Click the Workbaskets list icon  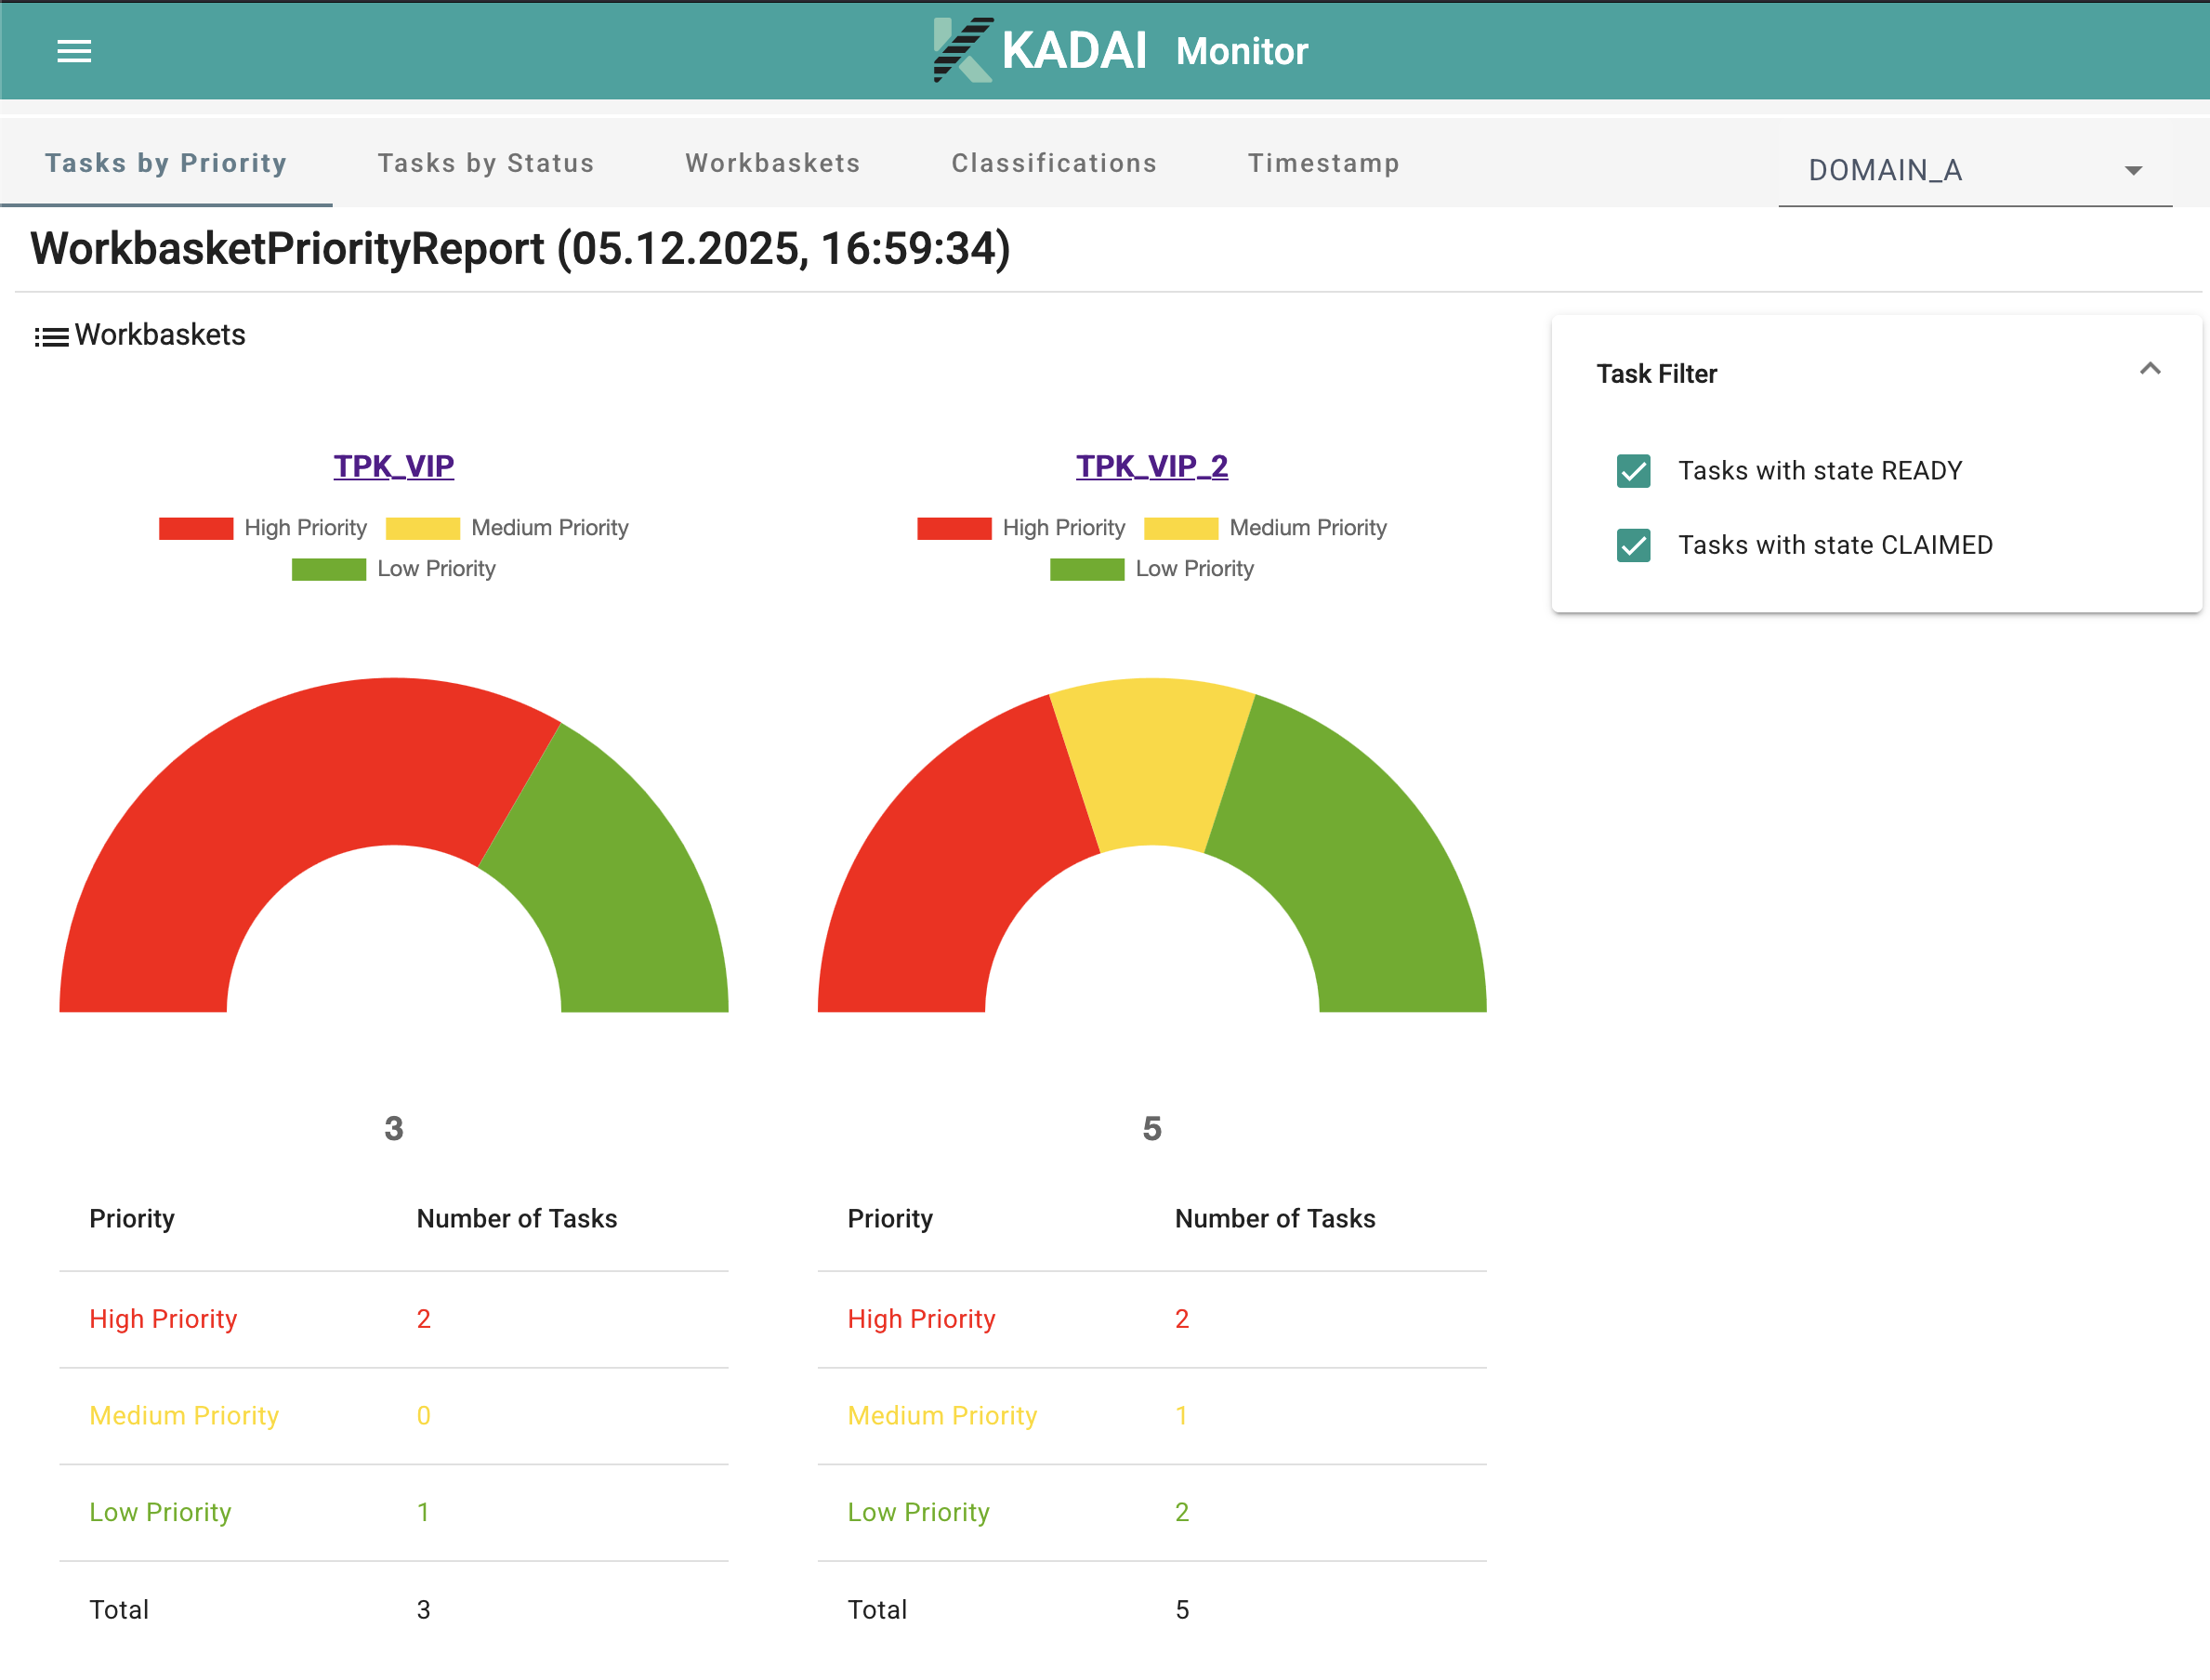pos(51,337)
